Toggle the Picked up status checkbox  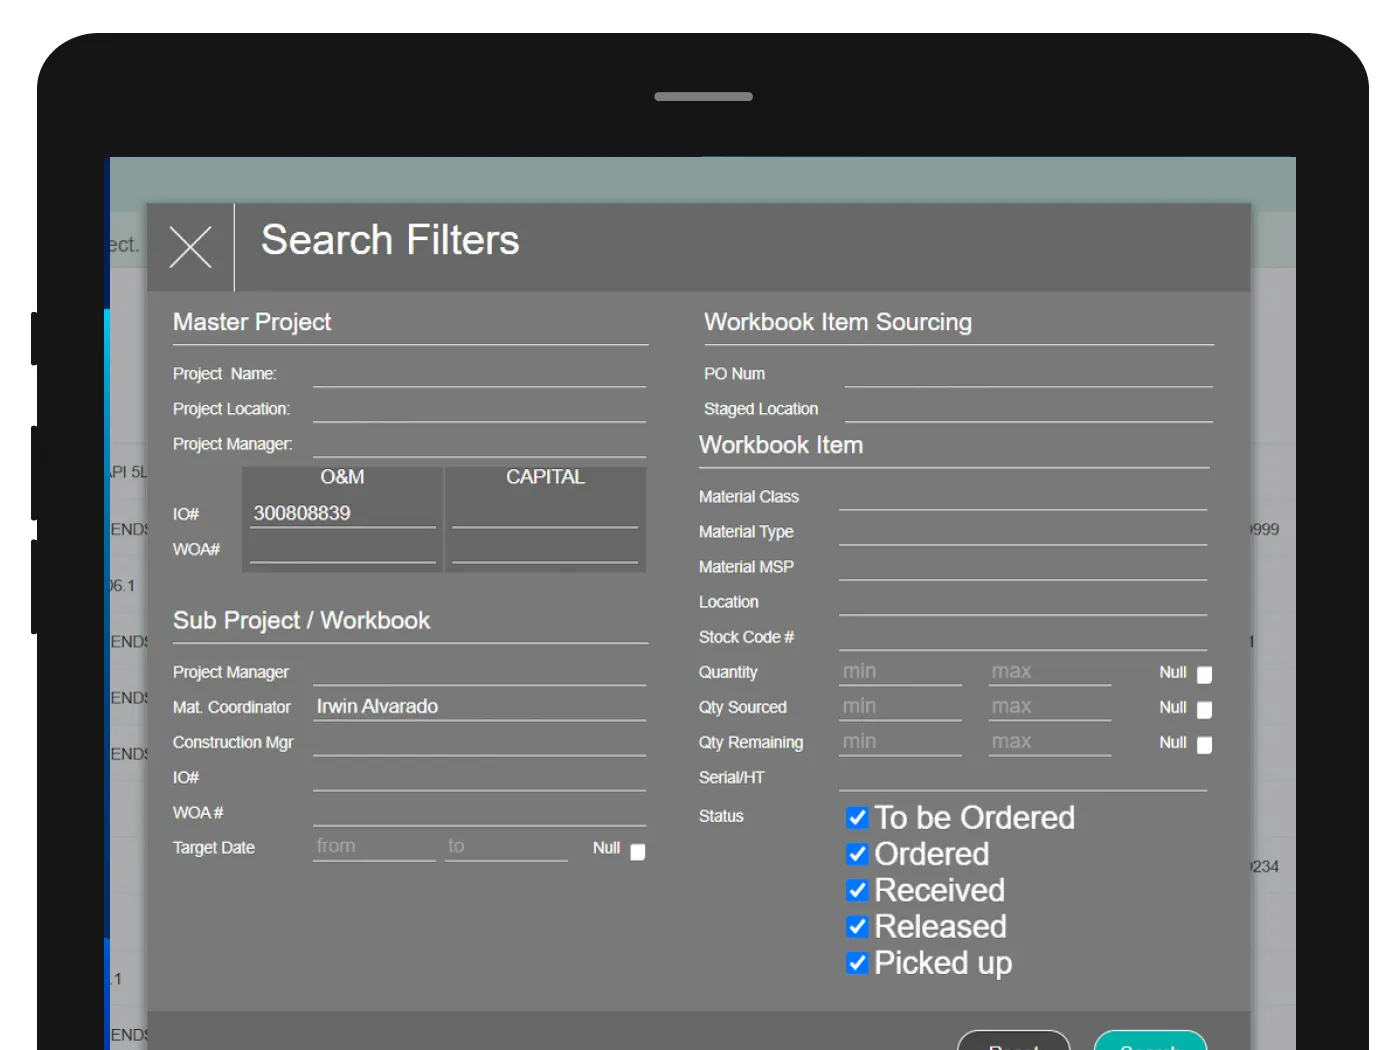tap(857, 963)
